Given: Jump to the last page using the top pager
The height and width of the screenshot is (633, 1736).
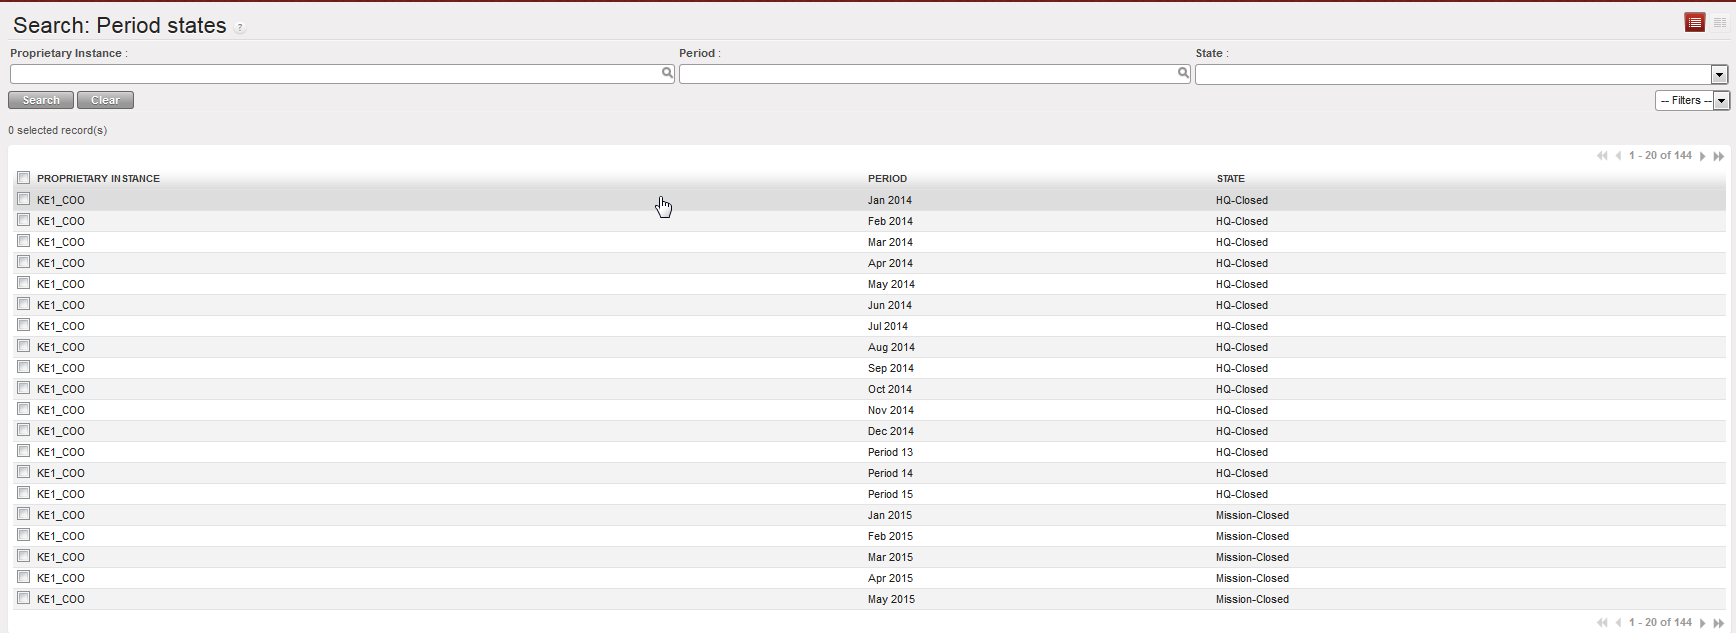Looking at the screenshot, I should point(1719,156).
